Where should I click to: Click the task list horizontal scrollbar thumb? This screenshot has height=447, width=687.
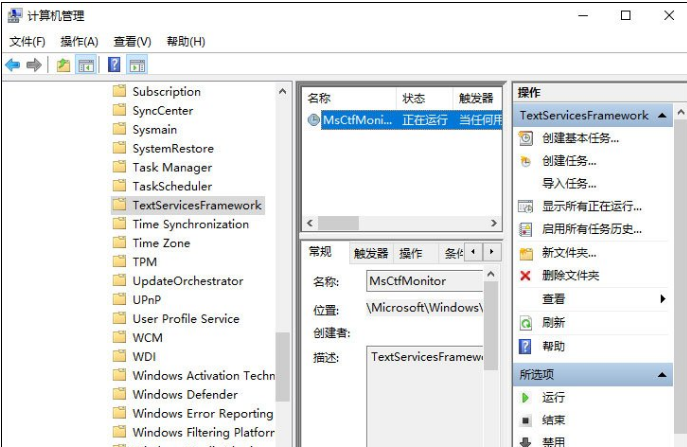point(338,223)
